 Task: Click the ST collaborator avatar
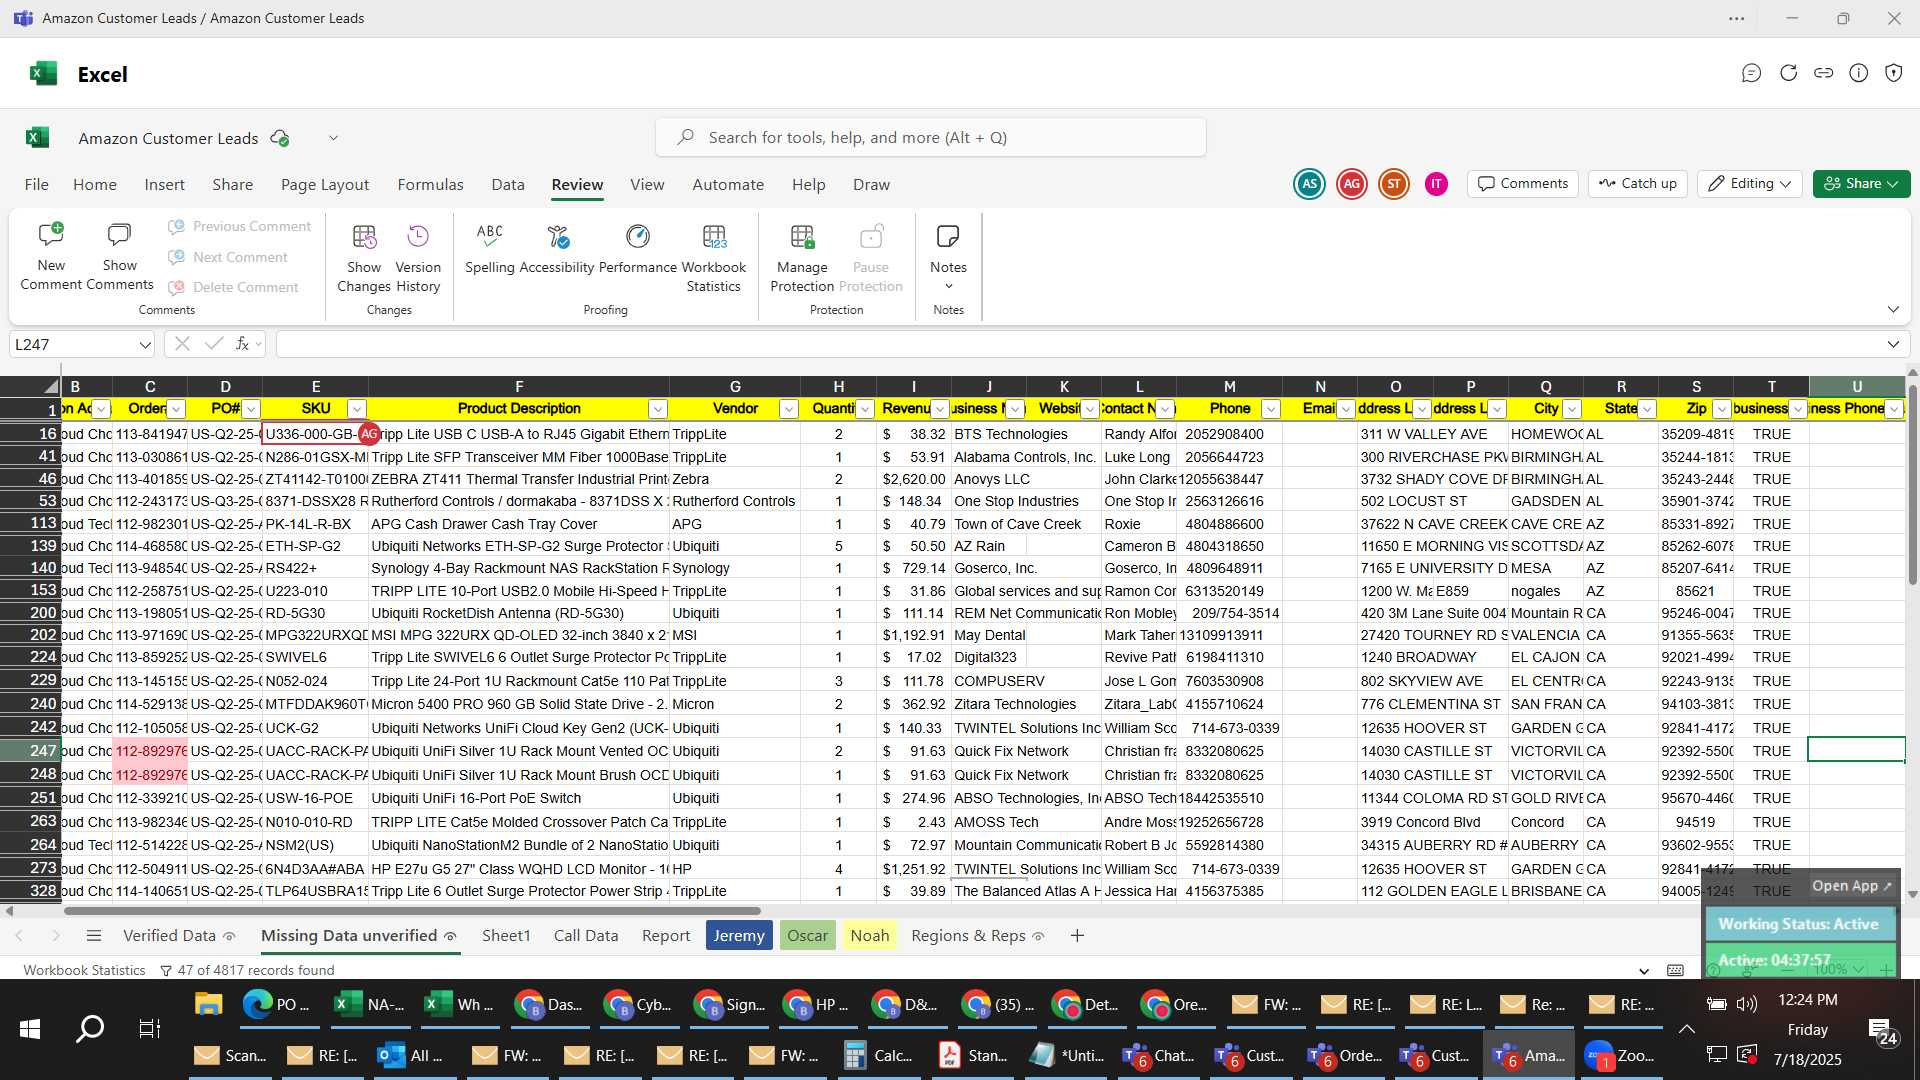click(1394, 184)
